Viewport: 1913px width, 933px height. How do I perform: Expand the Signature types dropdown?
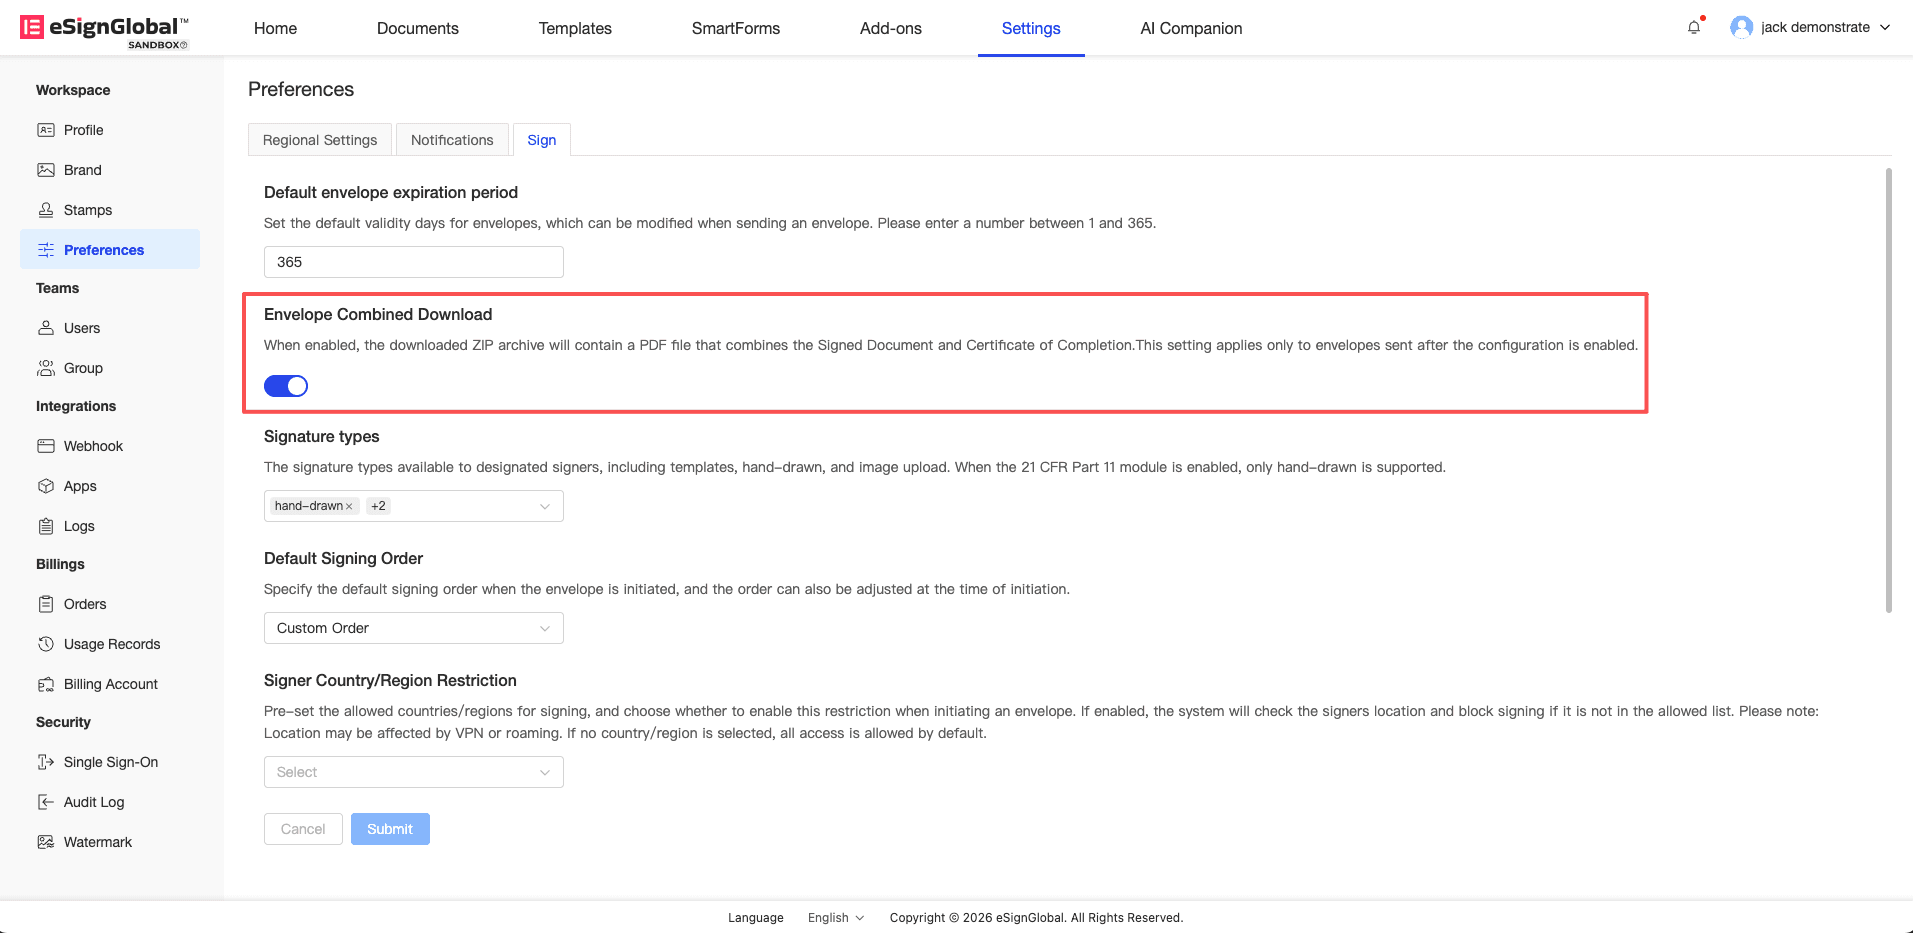click(x=544, y=506)
